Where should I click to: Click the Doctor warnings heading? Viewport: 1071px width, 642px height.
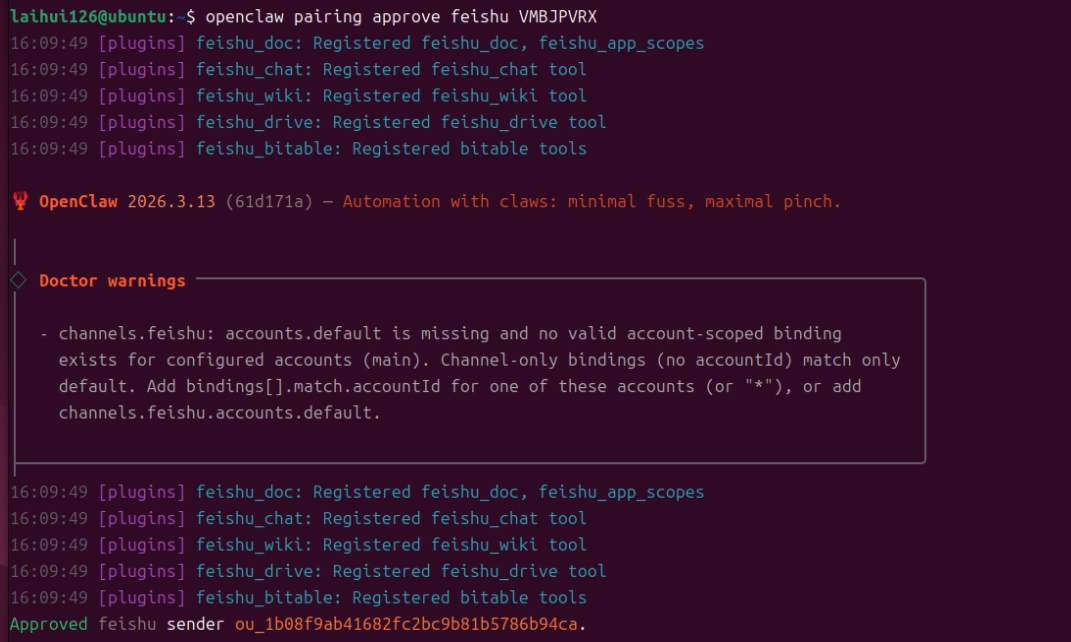[x=112, y=281]
